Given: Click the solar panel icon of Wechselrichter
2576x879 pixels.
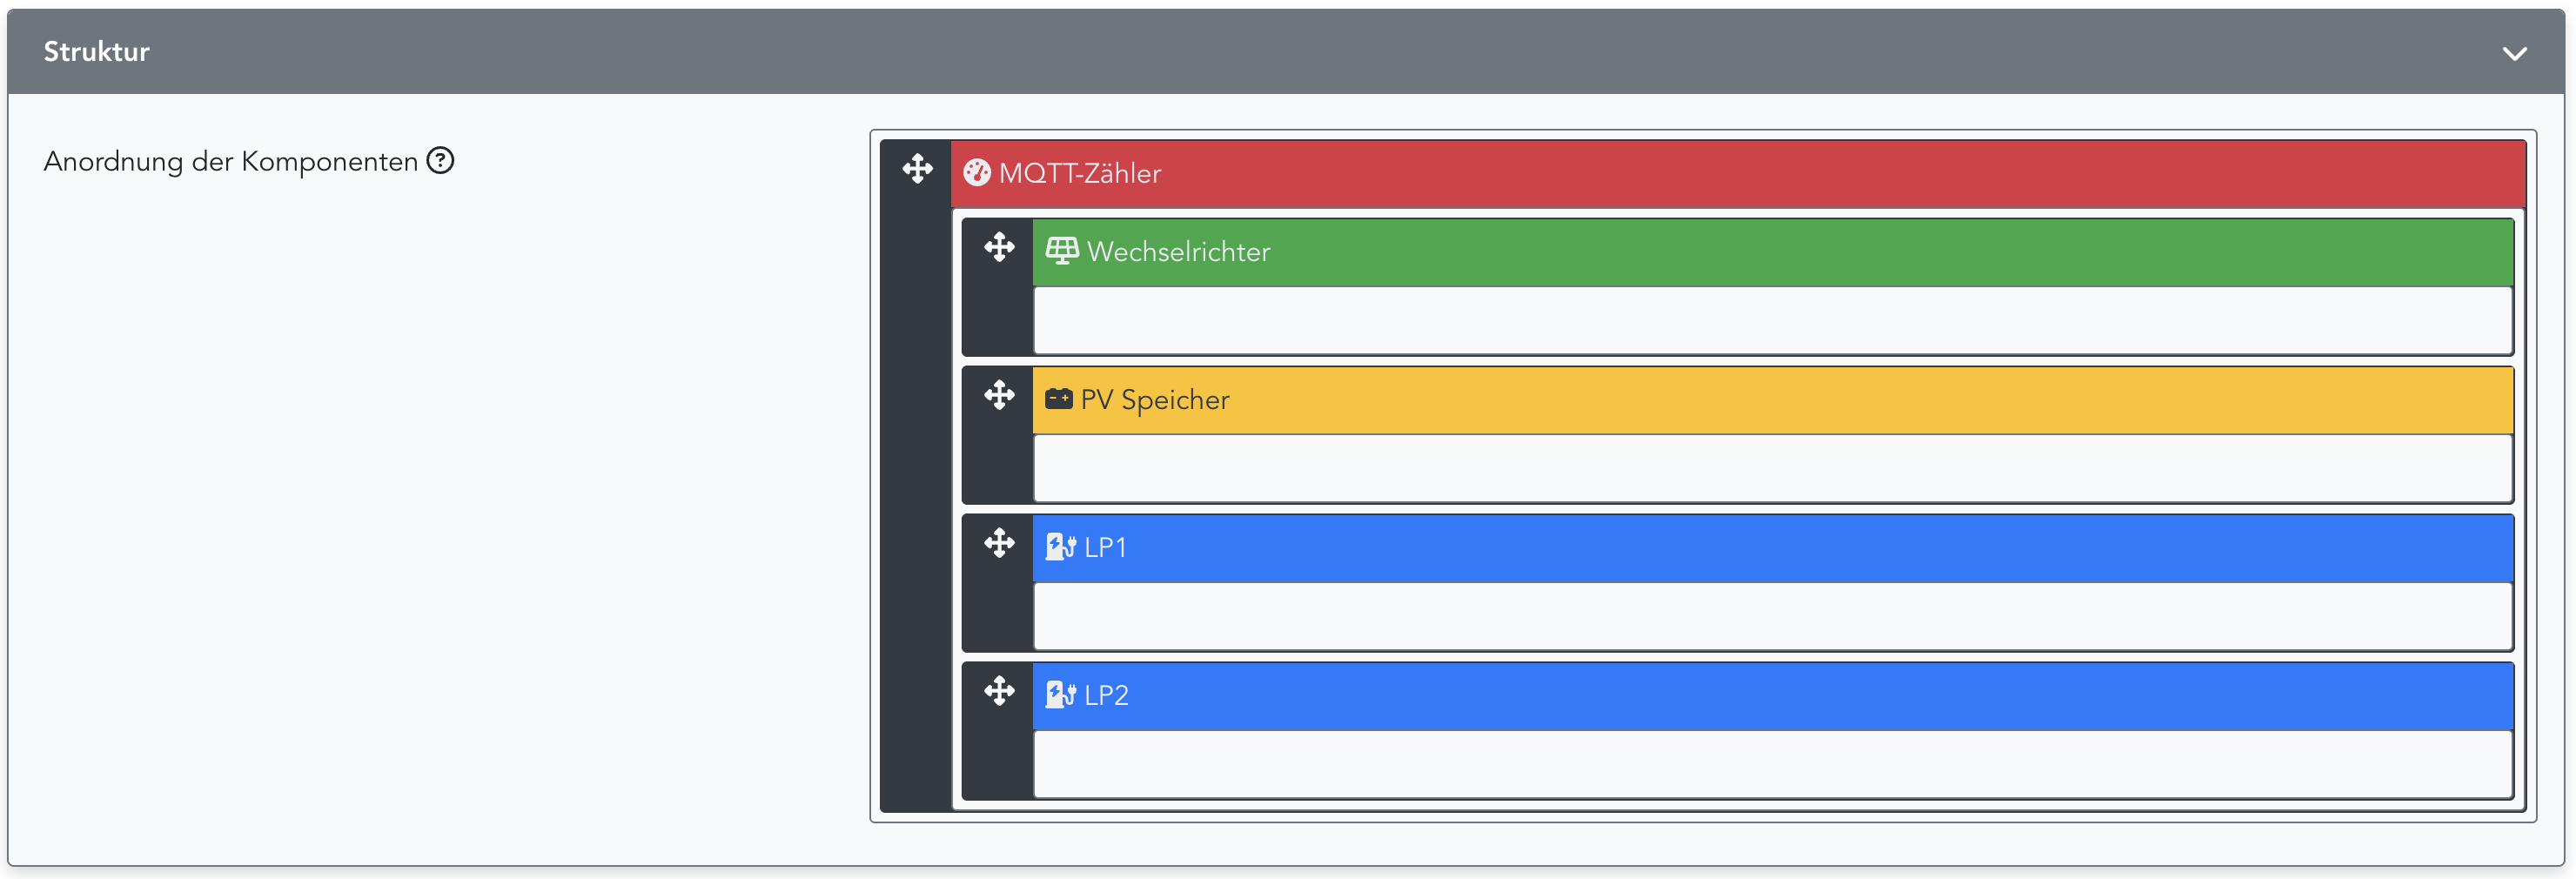Looking at the screenshot, I should click(x=1062, y=251).
